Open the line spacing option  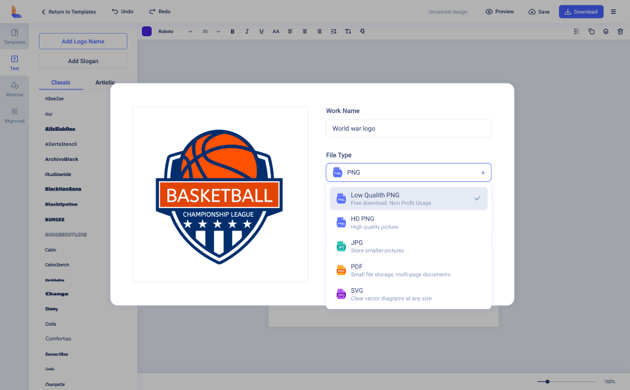[333, 31]
